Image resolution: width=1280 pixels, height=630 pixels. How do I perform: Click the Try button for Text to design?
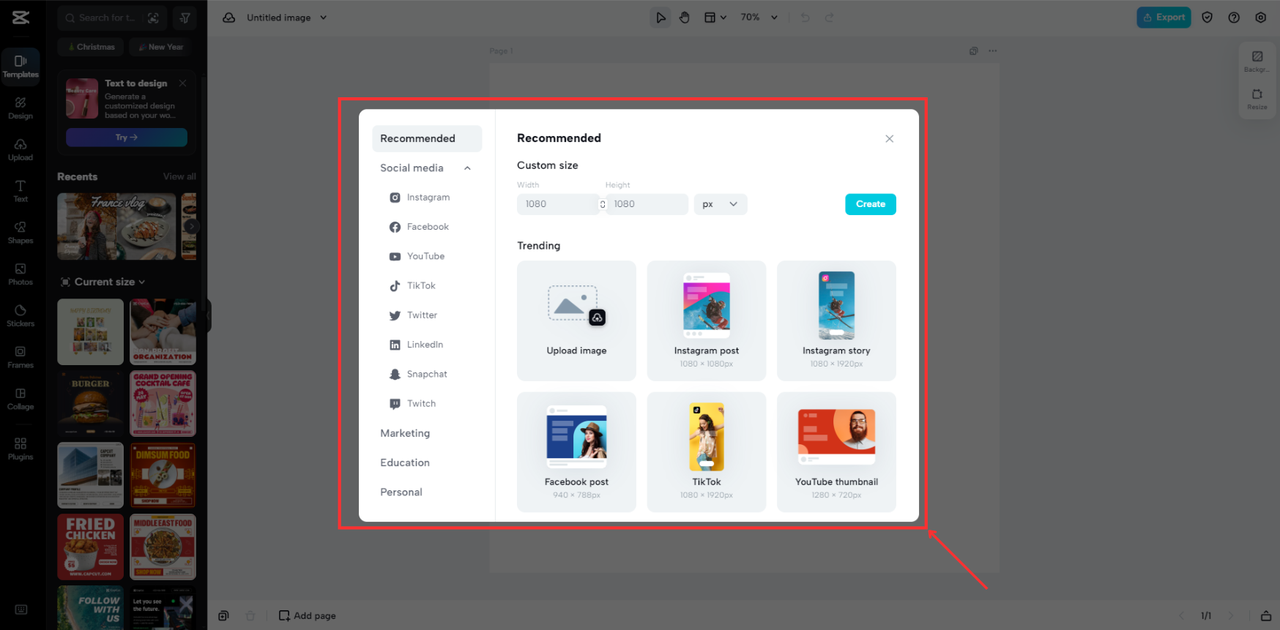[x=126, y=137]
